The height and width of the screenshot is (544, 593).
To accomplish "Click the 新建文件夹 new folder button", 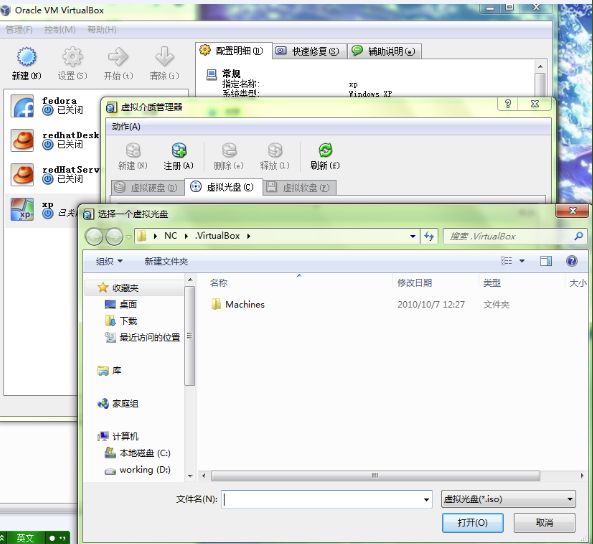I will (x=166, y=261).
